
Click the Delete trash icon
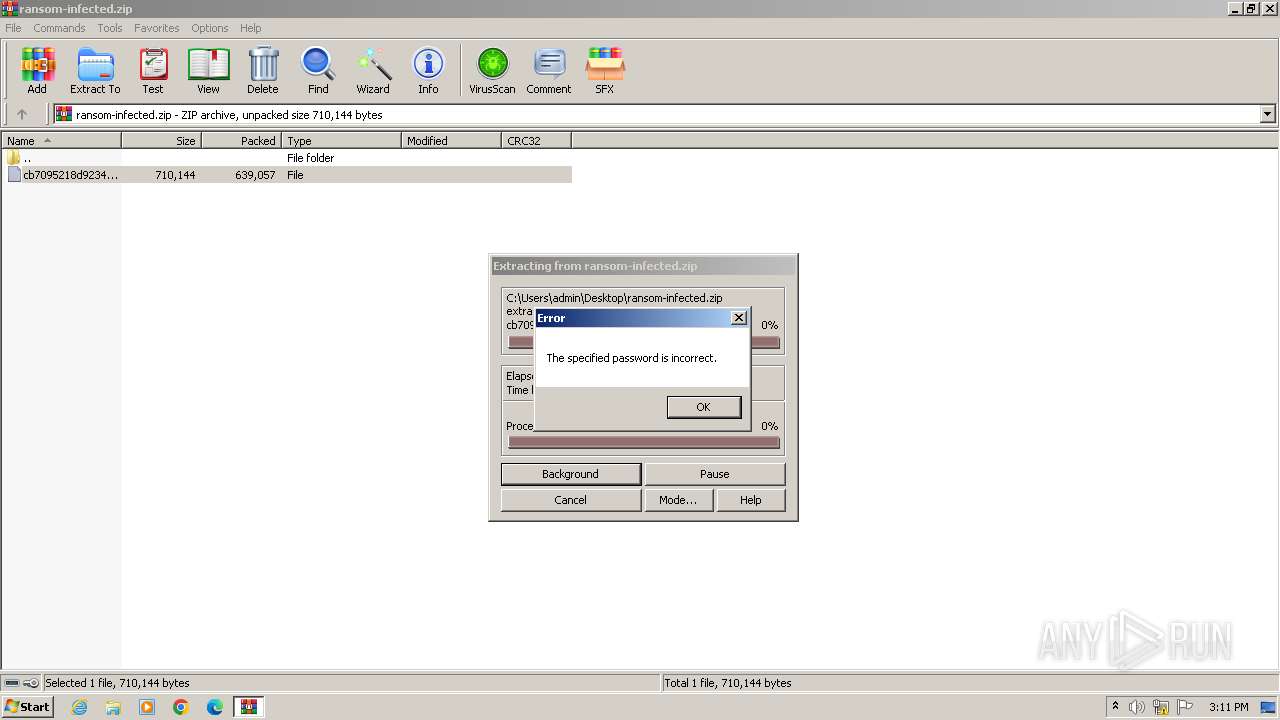pos(263,71)
